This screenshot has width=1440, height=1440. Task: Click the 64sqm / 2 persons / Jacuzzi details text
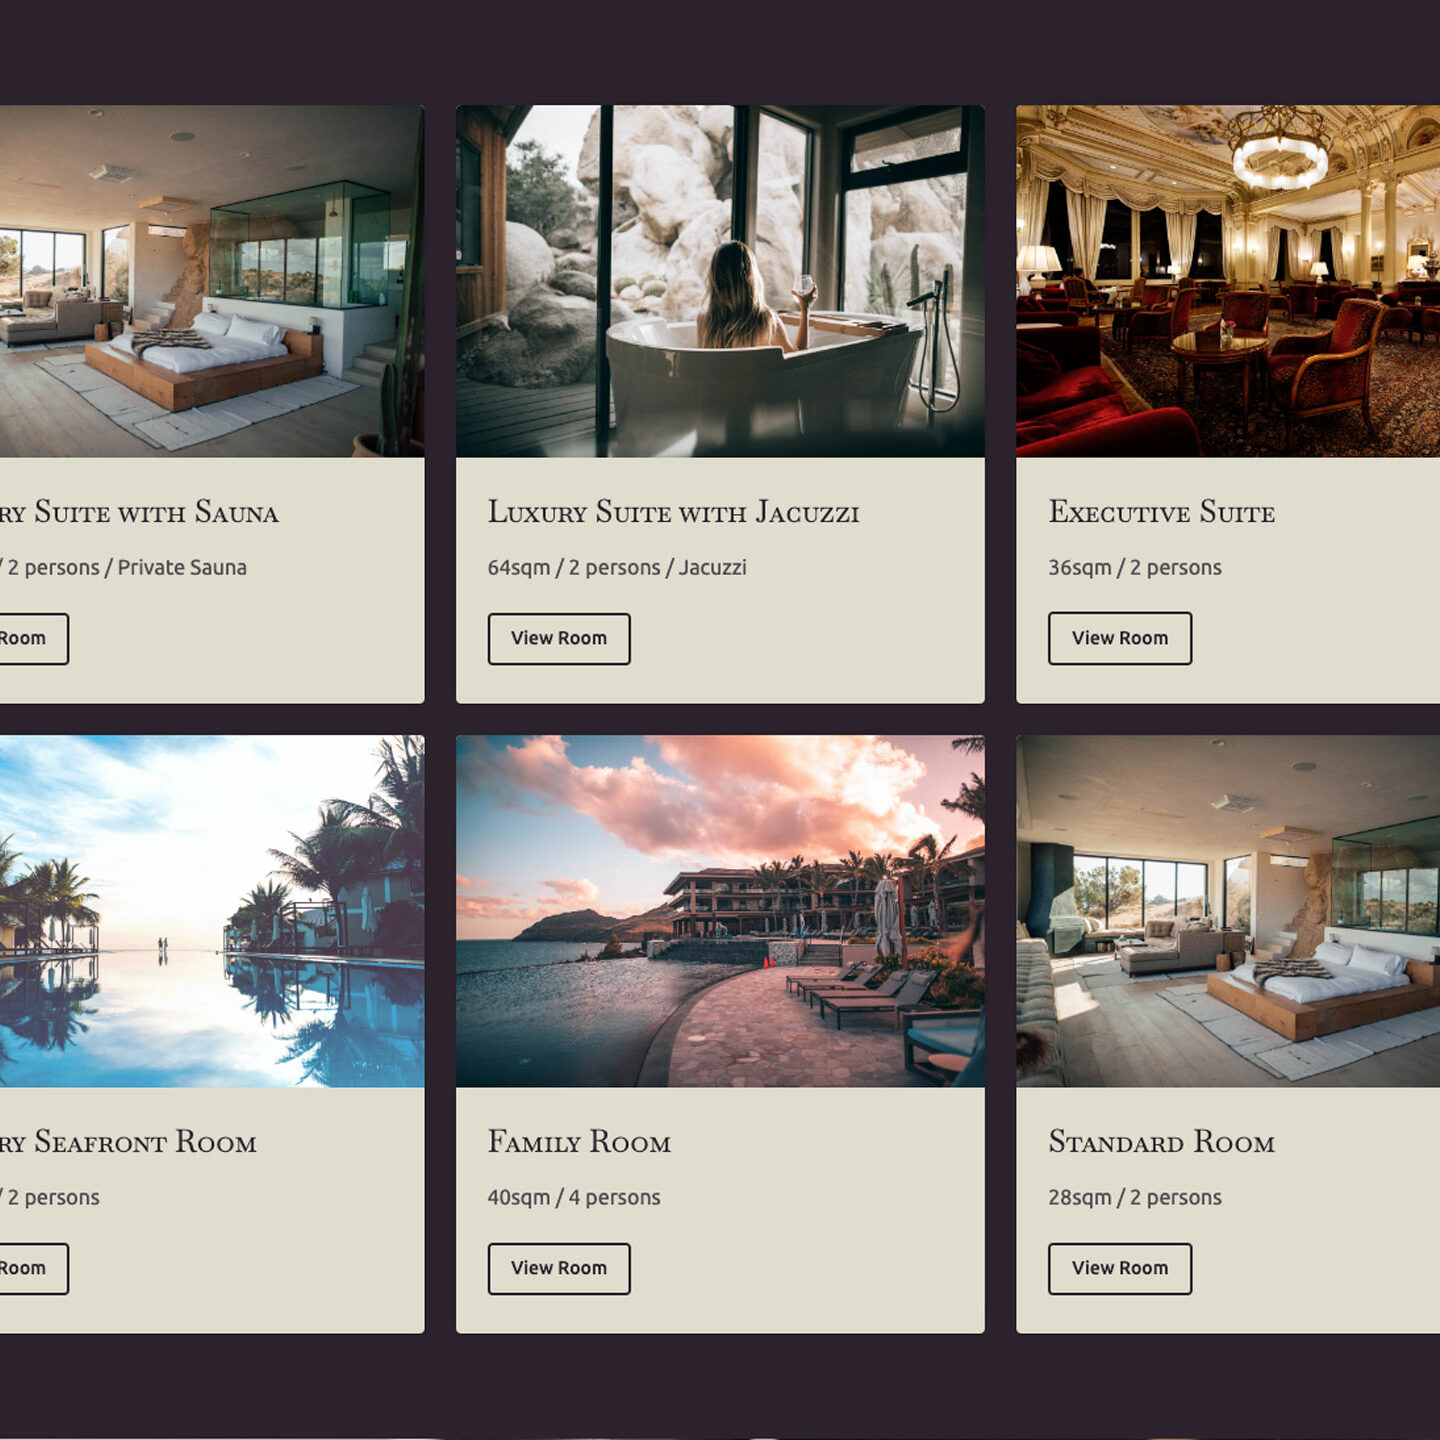tap(617, 567)
